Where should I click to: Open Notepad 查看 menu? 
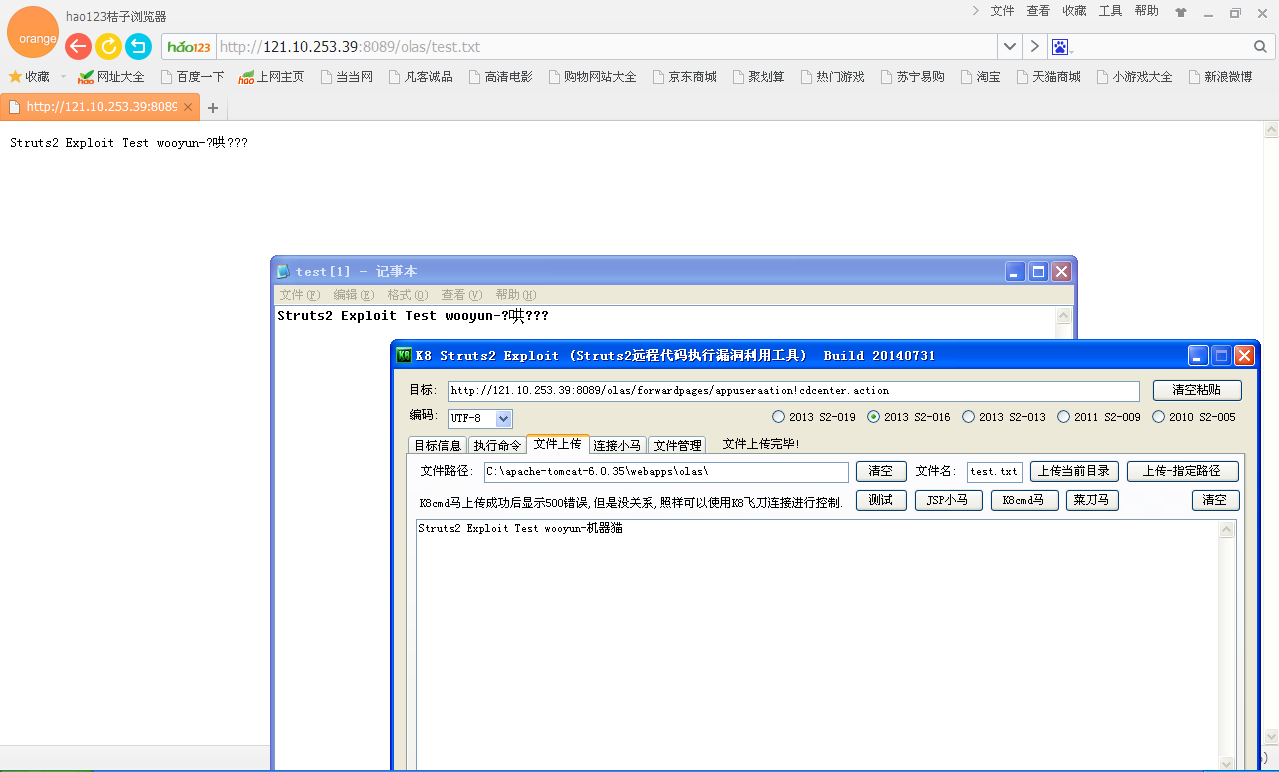[462, 295]
